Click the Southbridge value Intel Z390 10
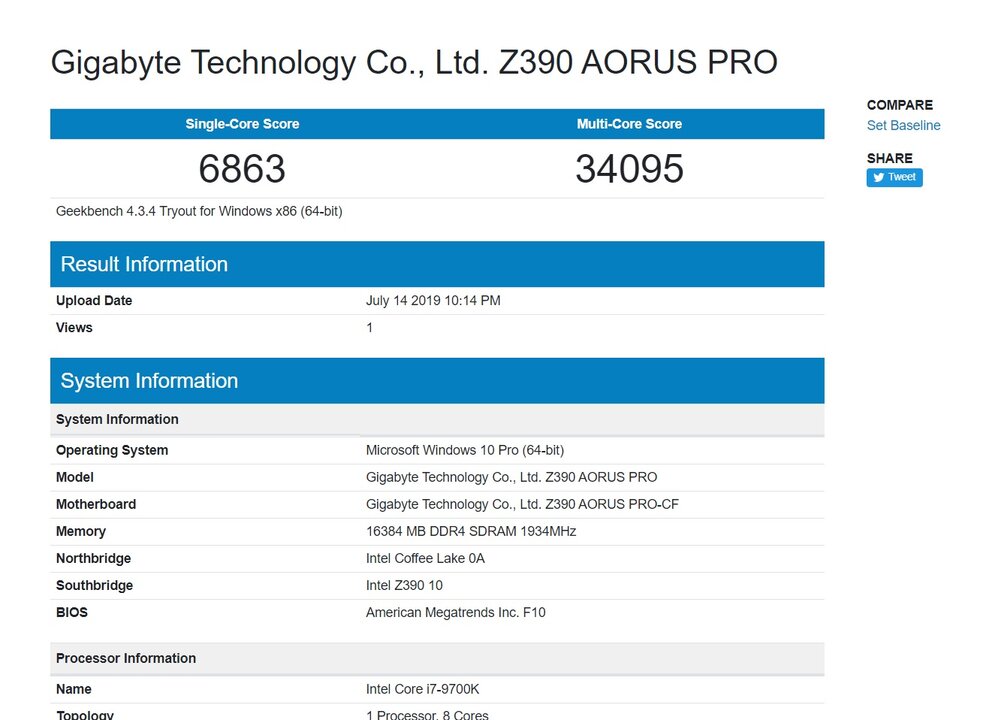 coord(404,586)
